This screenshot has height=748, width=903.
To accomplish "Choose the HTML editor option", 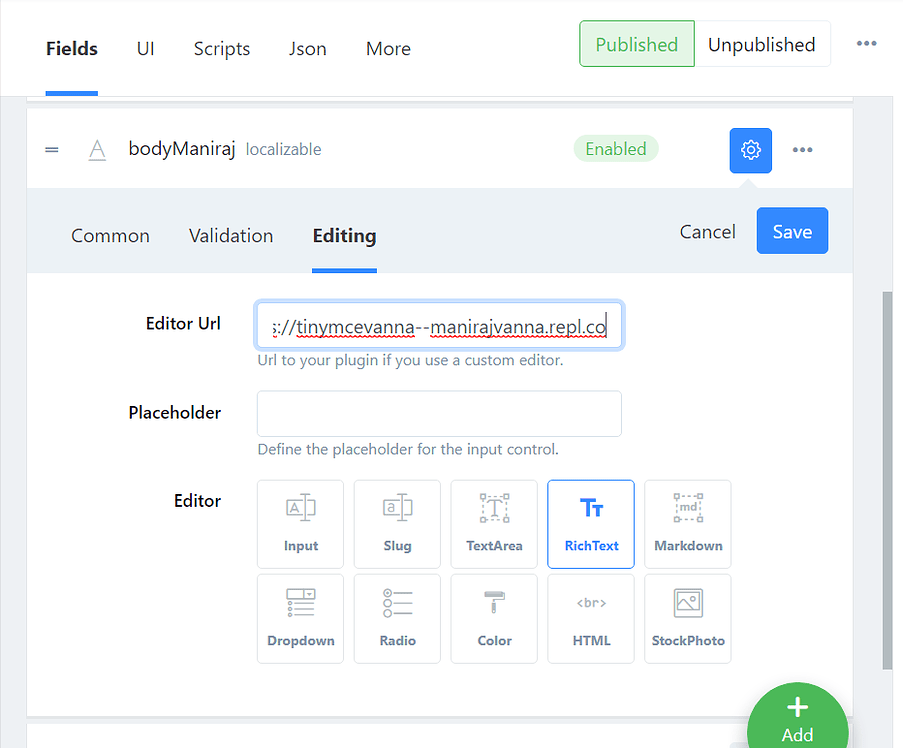I will tap(591, 619).
